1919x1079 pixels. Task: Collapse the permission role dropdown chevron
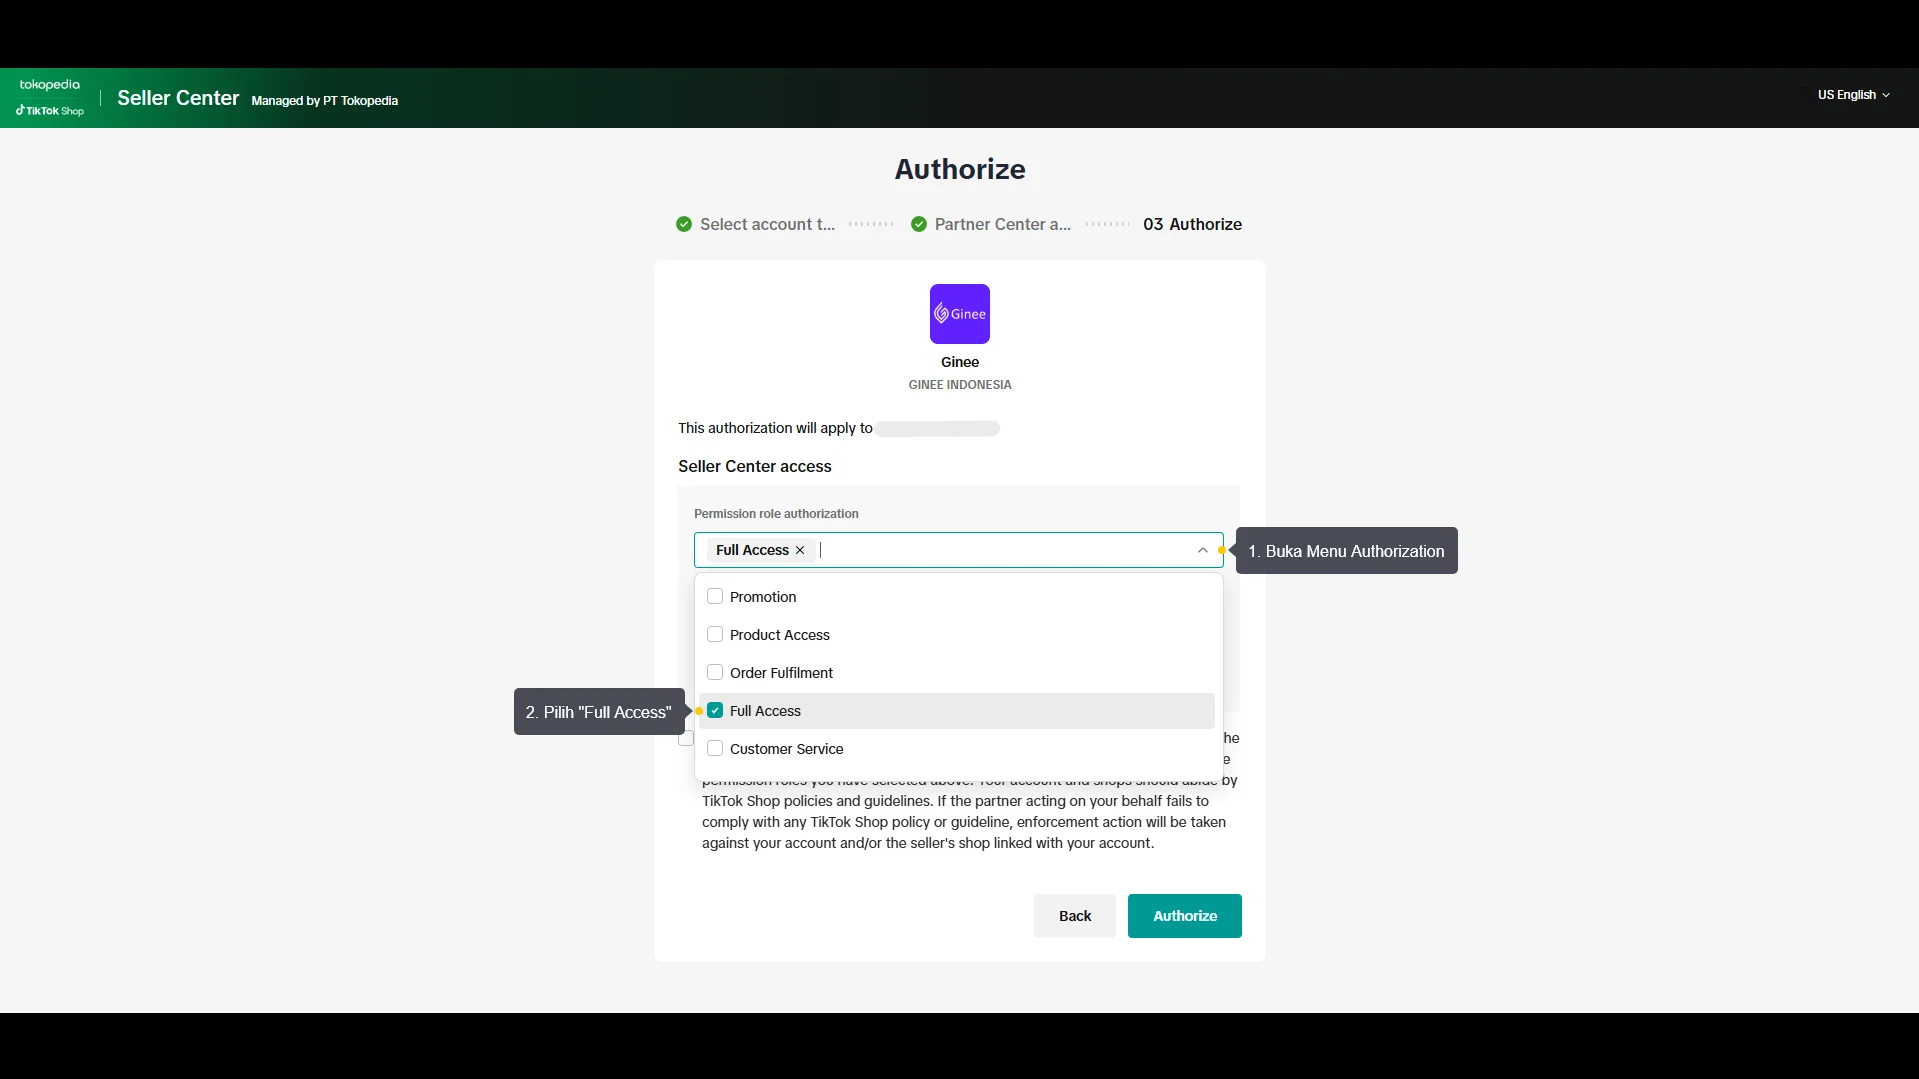[1202, 550]
